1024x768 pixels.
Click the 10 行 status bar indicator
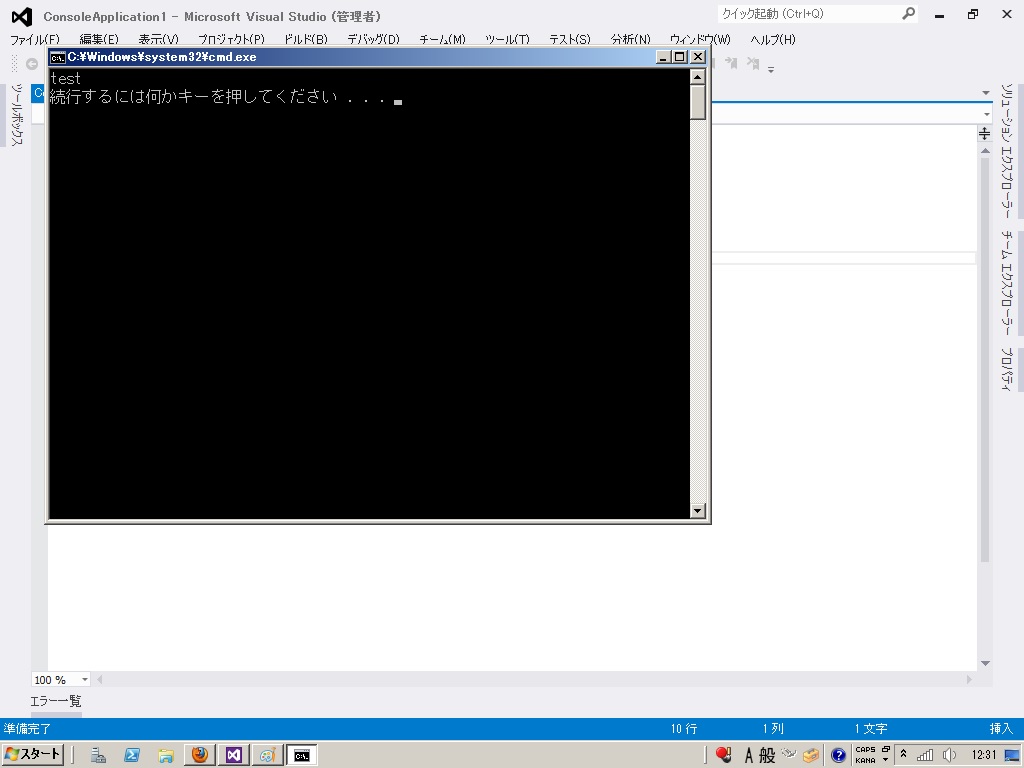click(684, 729)
